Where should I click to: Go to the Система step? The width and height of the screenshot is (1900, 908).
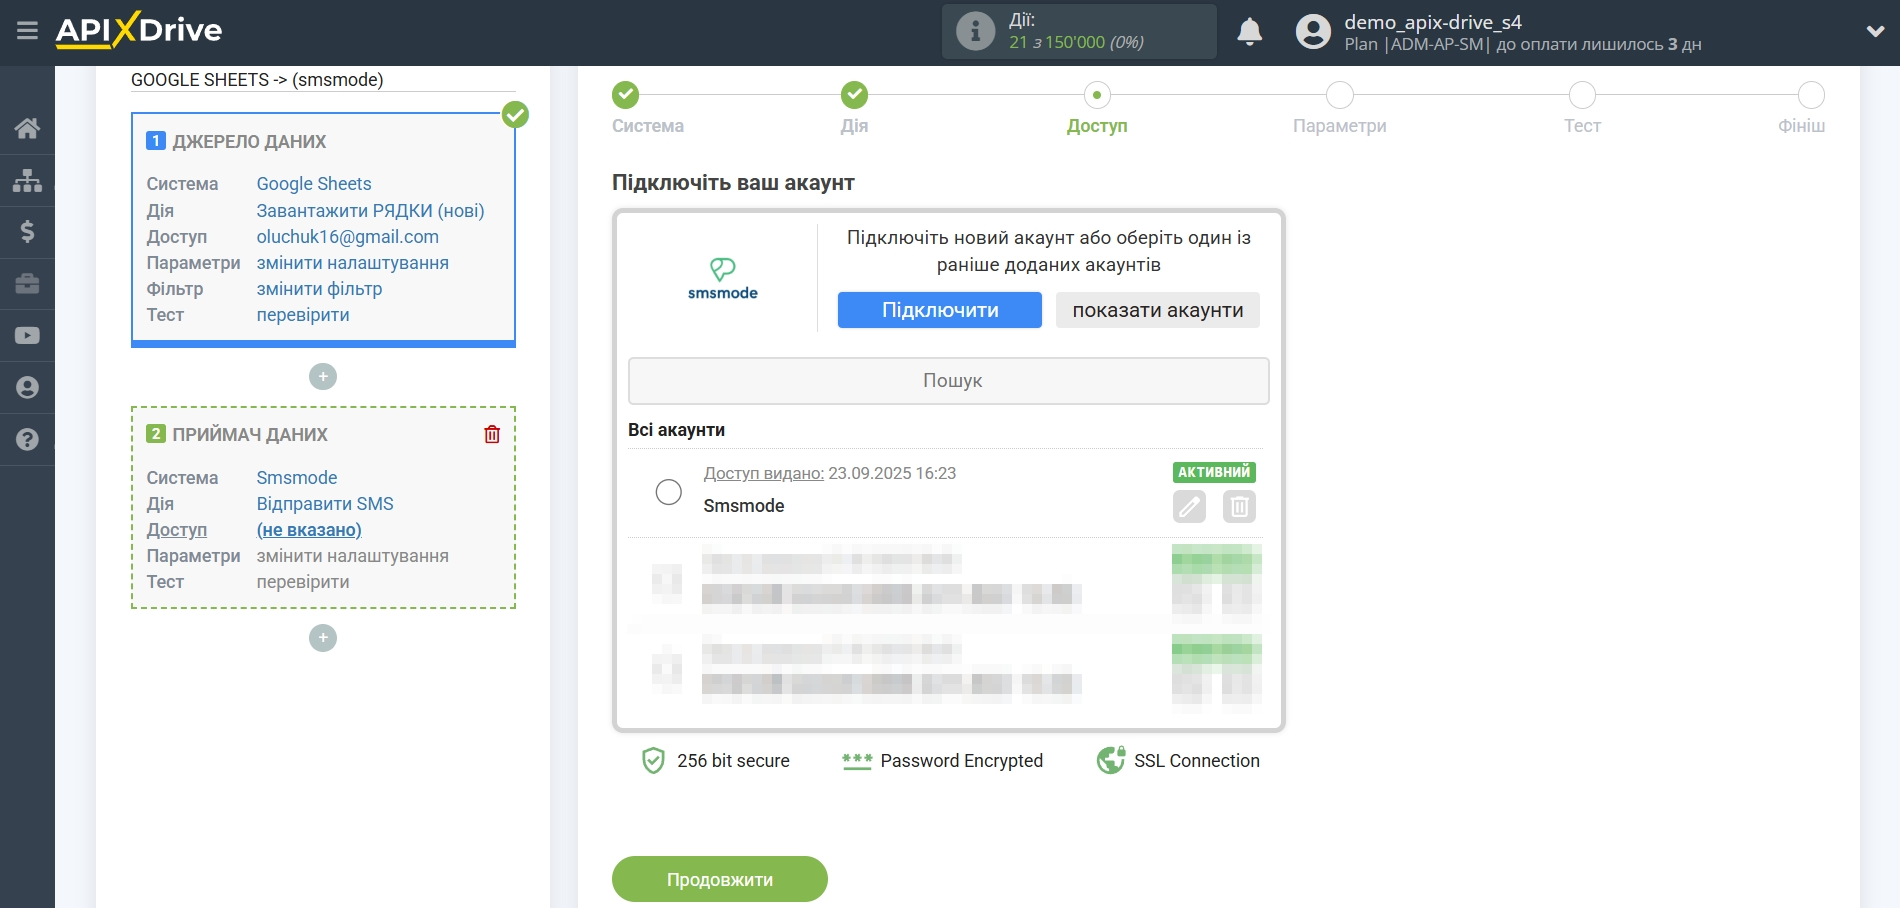click(x=626, y=96)
